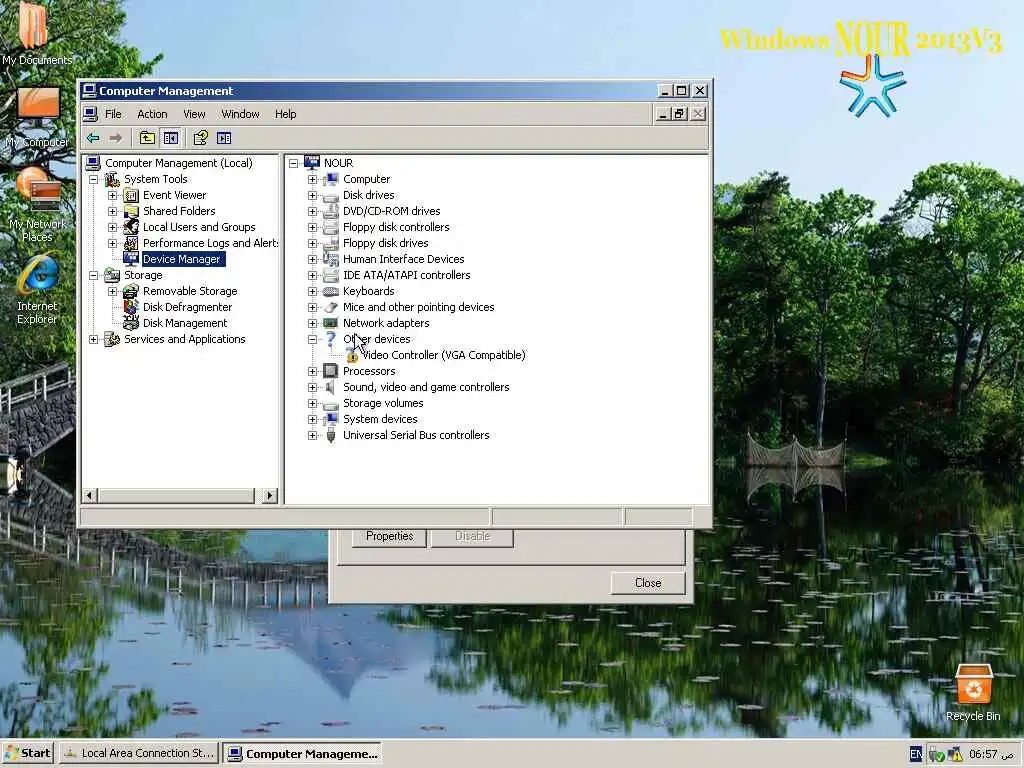Click Computer Management taskbar button
Image resolution: width=1024 pixels, height=768 pixels.
tap(302, 754)
